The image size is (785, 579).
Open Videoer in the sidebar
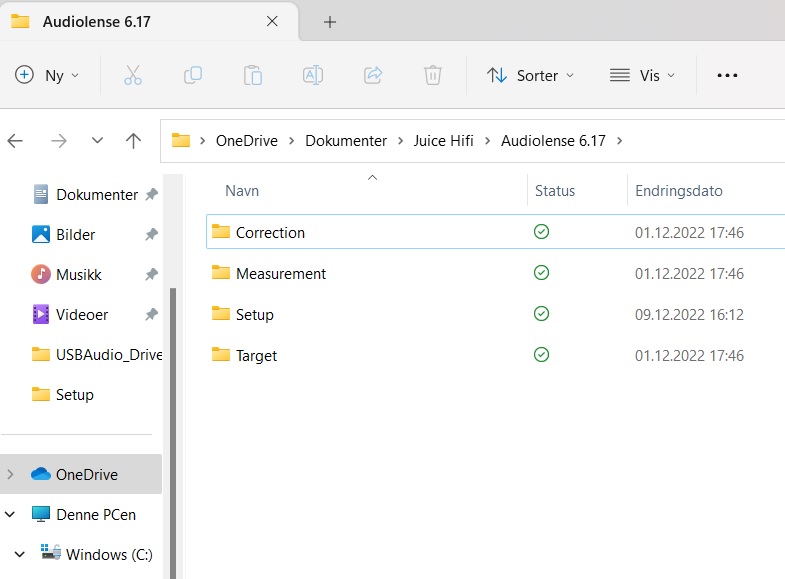click(x=70, y=314)
